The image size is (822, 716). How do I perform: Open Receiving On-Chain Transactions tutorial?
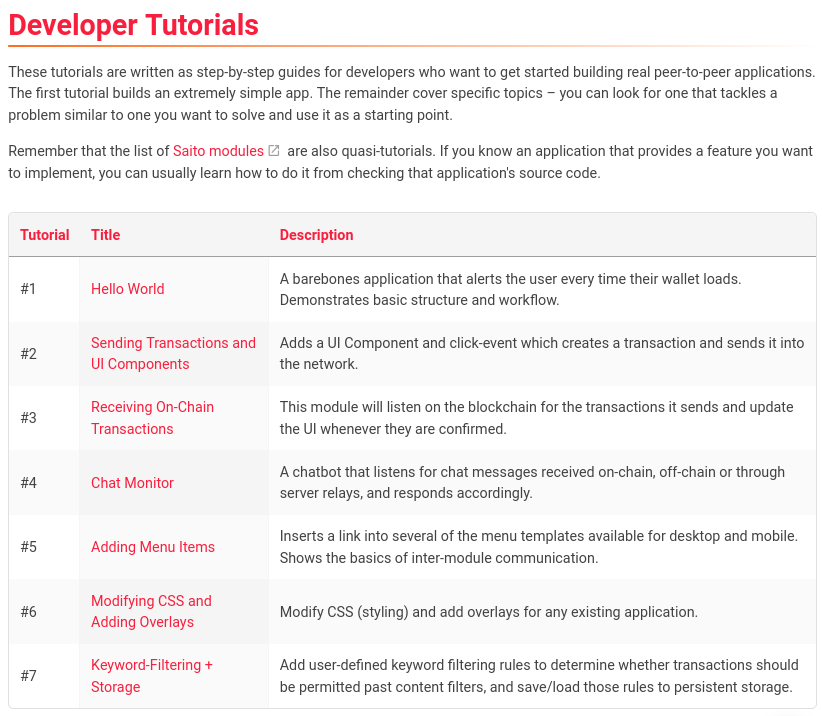coord(152,418)
